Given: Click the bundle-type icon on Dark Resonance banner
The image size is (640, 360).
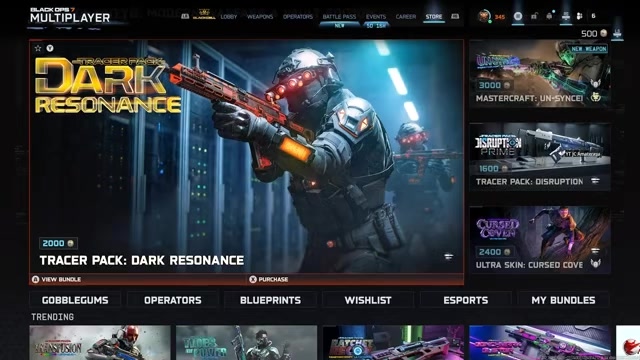Looking at the screenshot, I should (x=448, y=257).
